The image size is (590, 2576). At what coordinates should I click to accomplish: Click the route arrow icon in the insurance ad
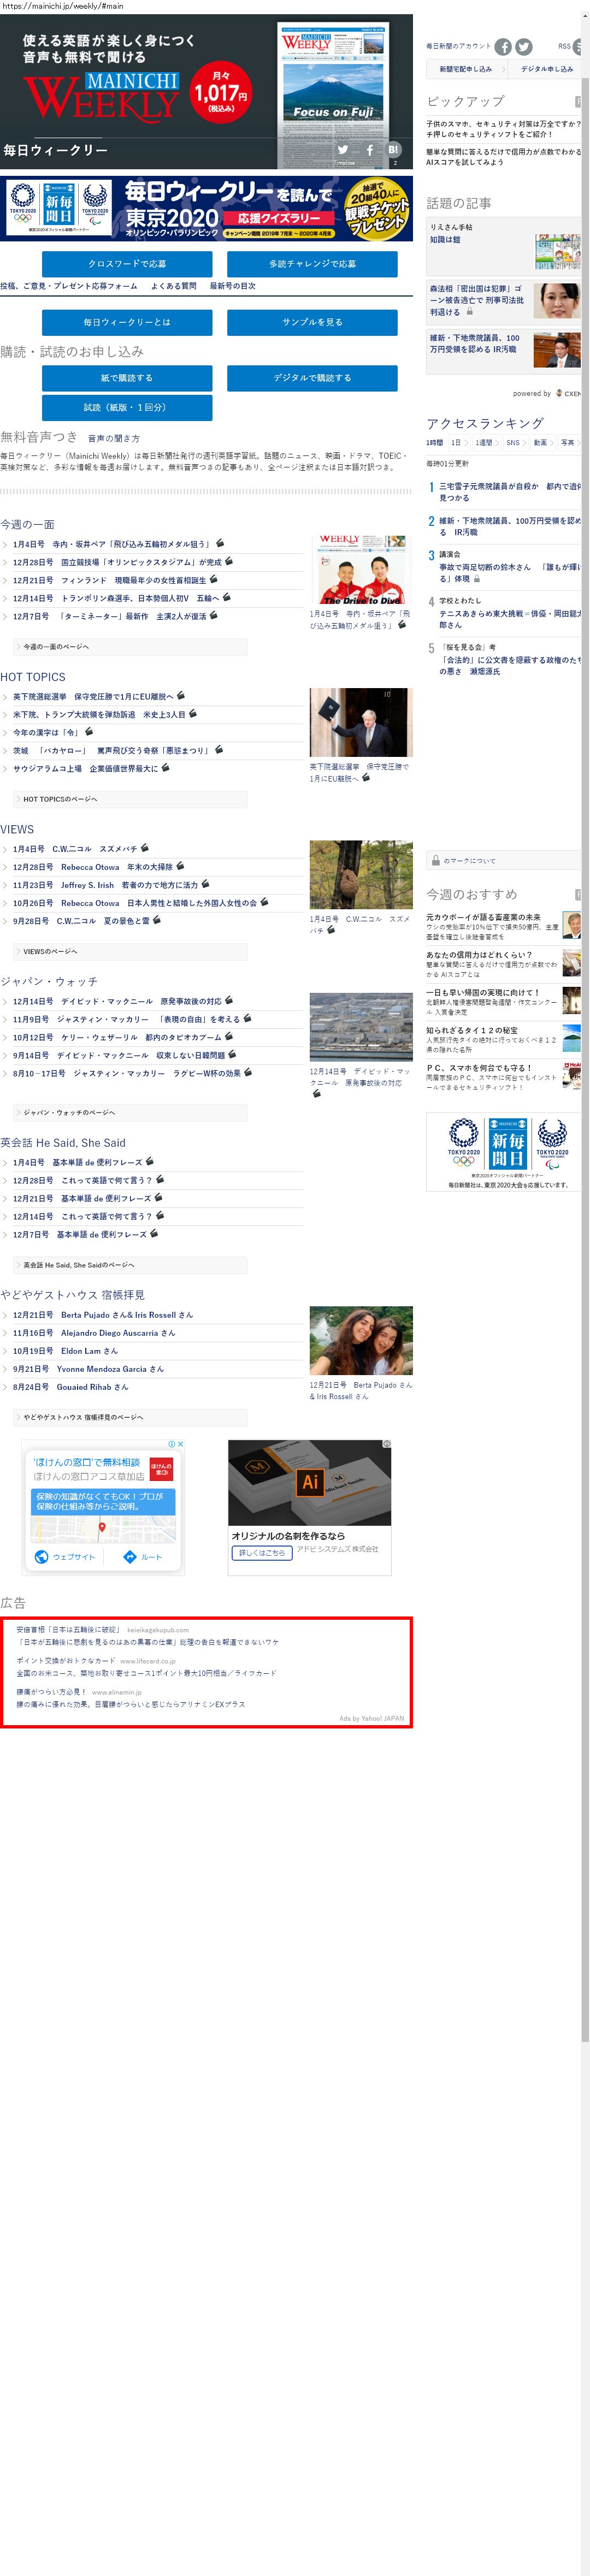pyautogui.click(x=129, y=1557)
